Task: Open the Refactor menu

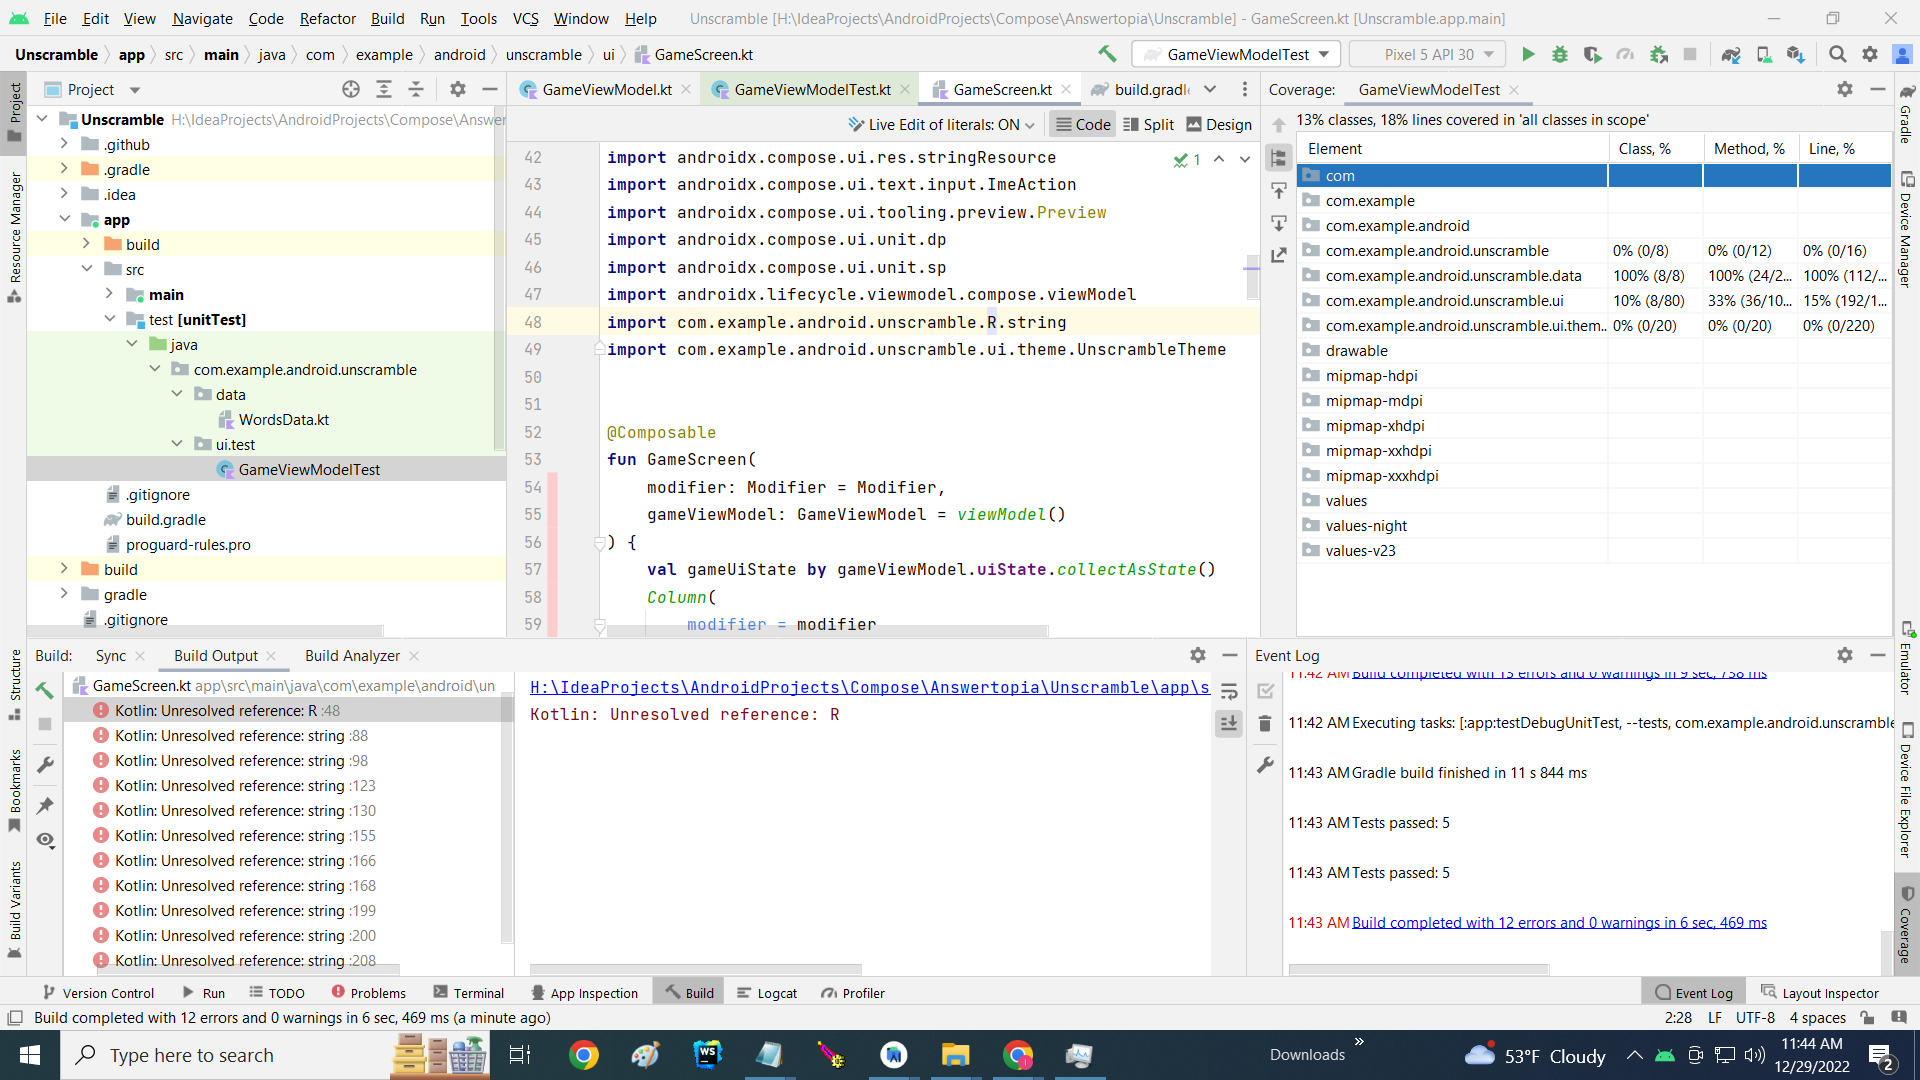Action: [x=327, y=18]
